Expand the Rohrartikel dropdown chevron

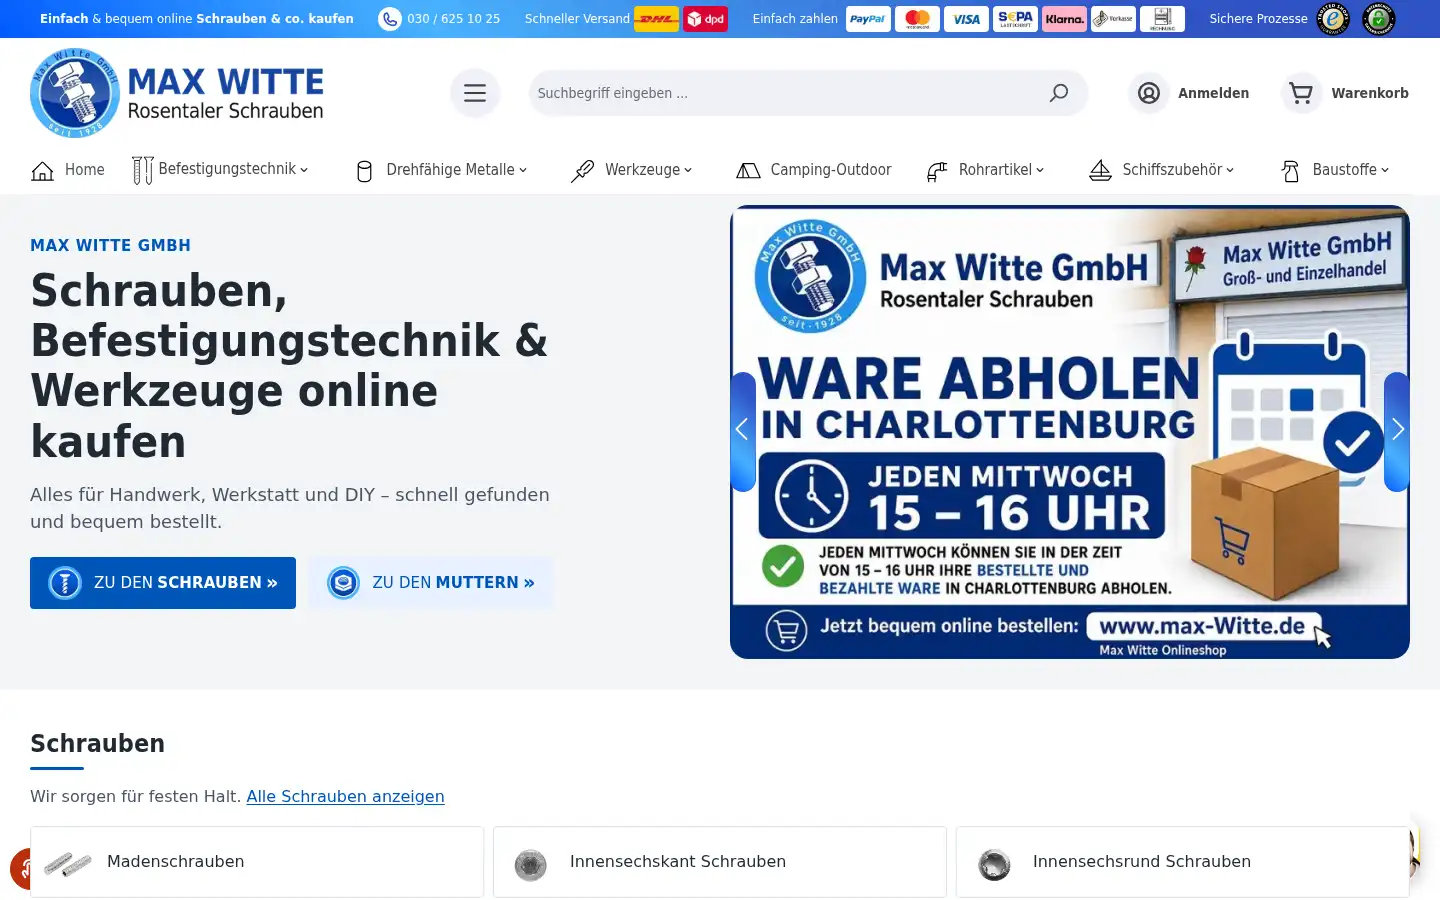(1040, 170)
